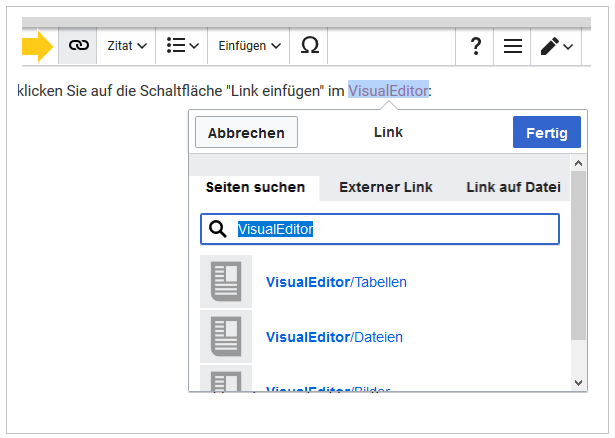
Task: Choose the VisualEditor/Tabellen search result
Action: [336, 282]
